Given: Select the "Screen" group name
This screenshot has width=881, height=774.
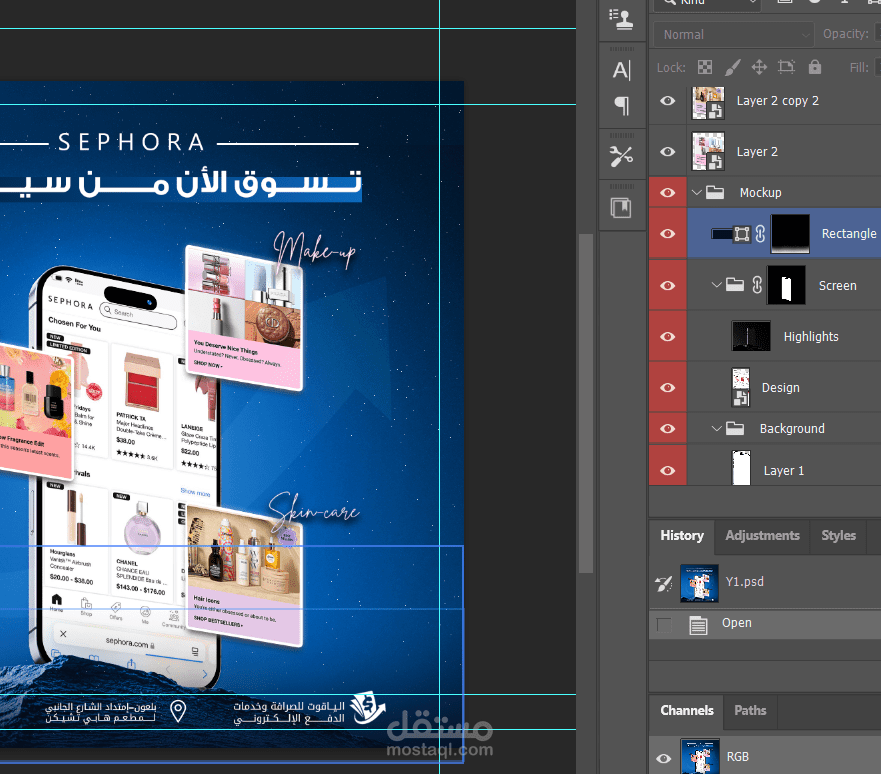Looking at the screenshot, I should pyautogui.click(x=838, y=285).
